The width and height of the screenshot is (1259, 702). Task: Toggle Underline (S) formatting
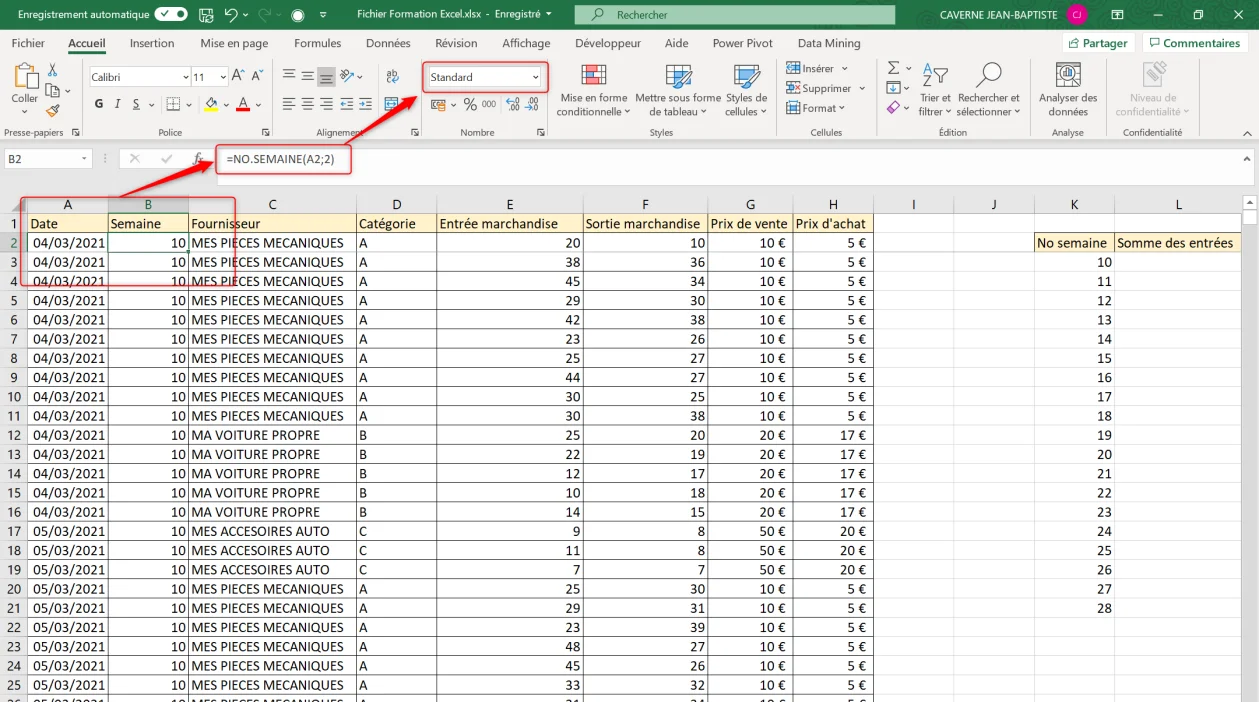(136, 104)
